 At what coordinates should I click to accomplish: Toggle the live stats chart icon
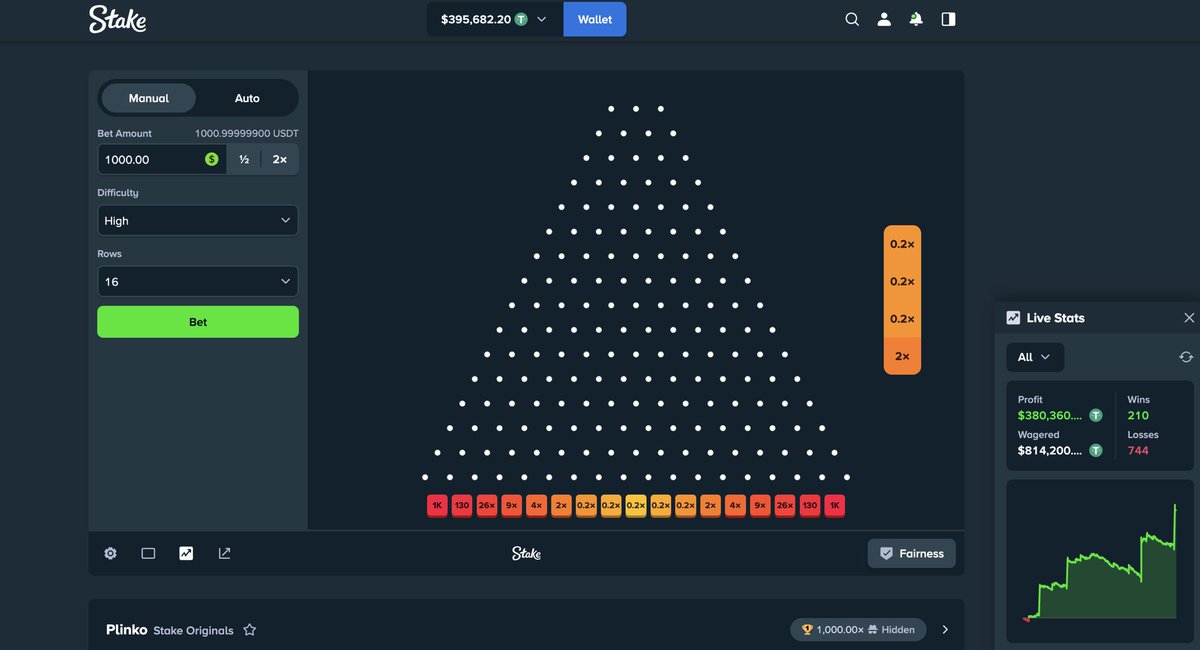(186, 553)
